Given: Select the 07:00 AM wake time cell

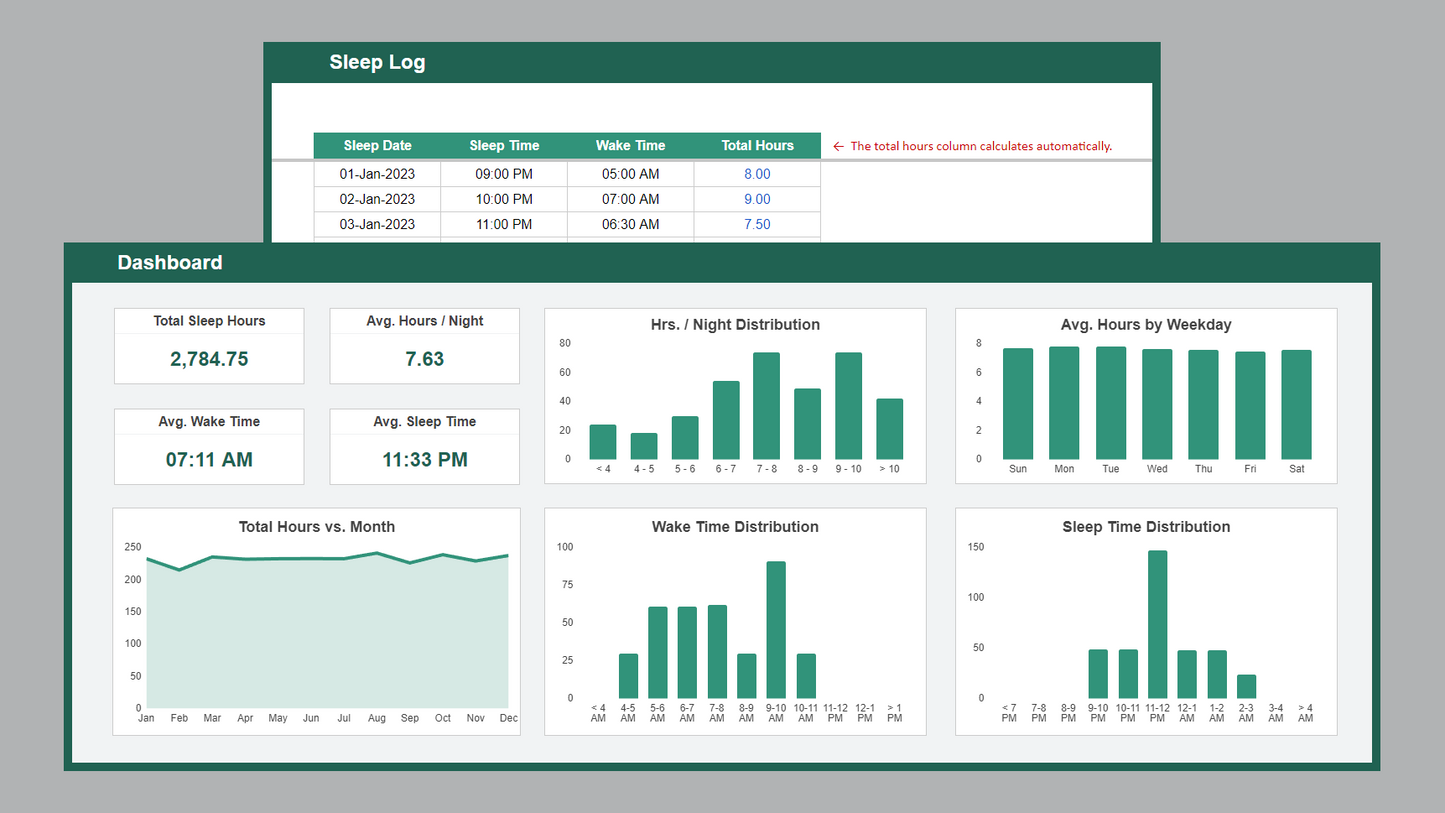Looking at the screenshot, I should pyautogui.click(x=630, y=199).
